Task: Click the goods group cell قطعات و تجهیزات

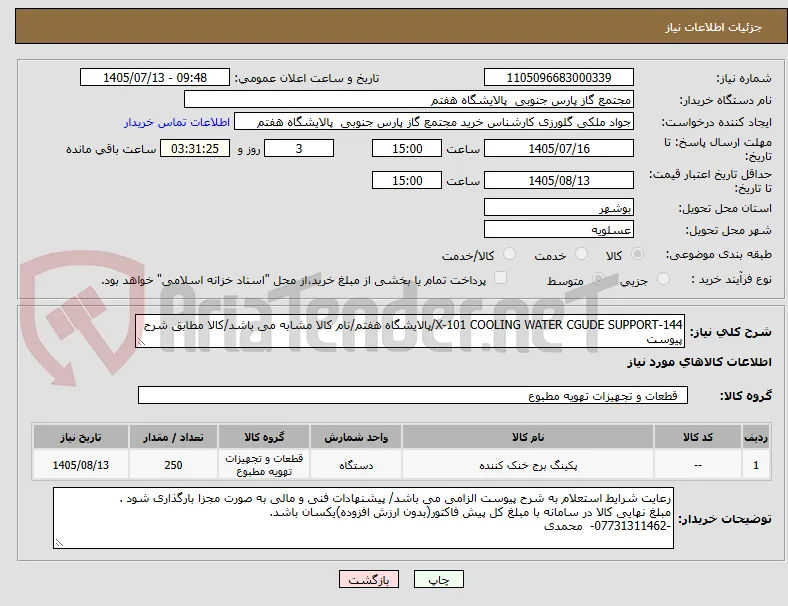Action: pyautogui.click(x=264, y=465)
